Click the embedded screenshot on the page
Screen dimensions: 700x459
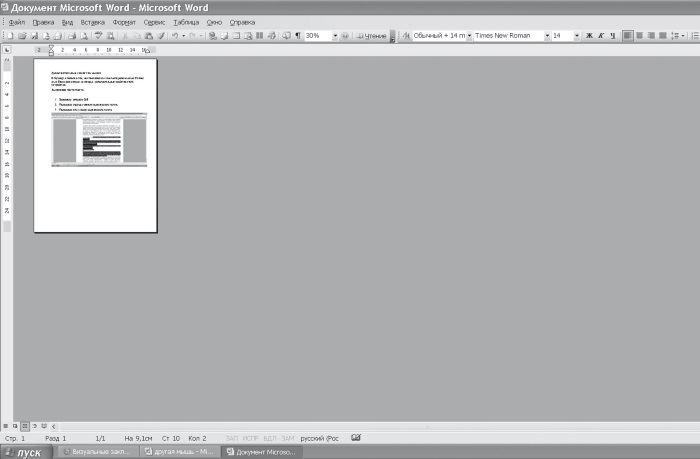(99, 139)
